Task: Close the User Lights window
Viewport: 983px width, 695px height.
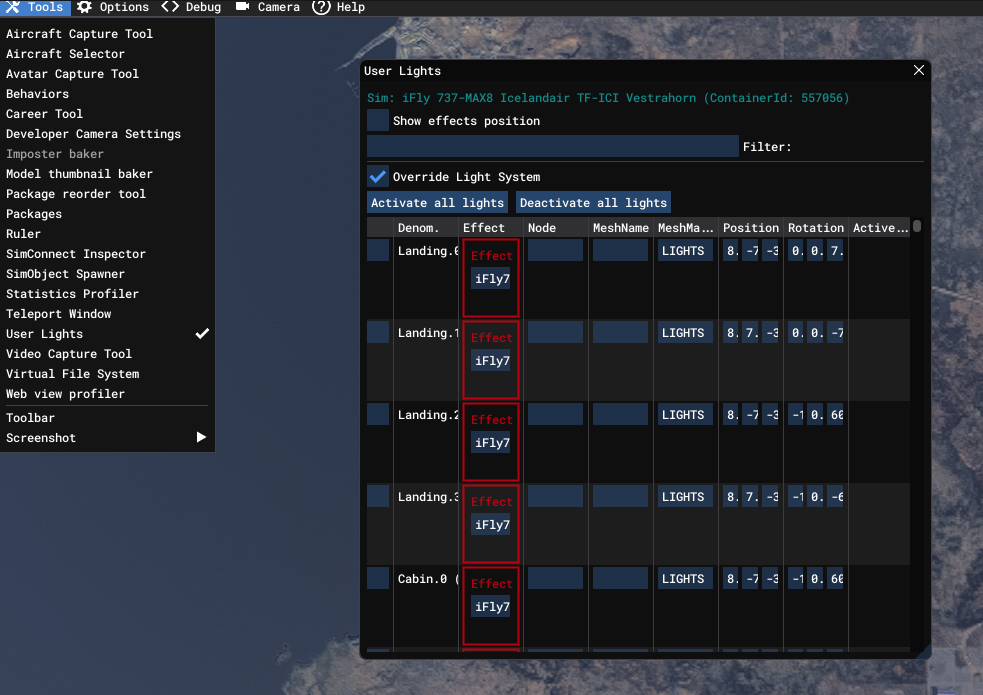Action: (919, 71)
